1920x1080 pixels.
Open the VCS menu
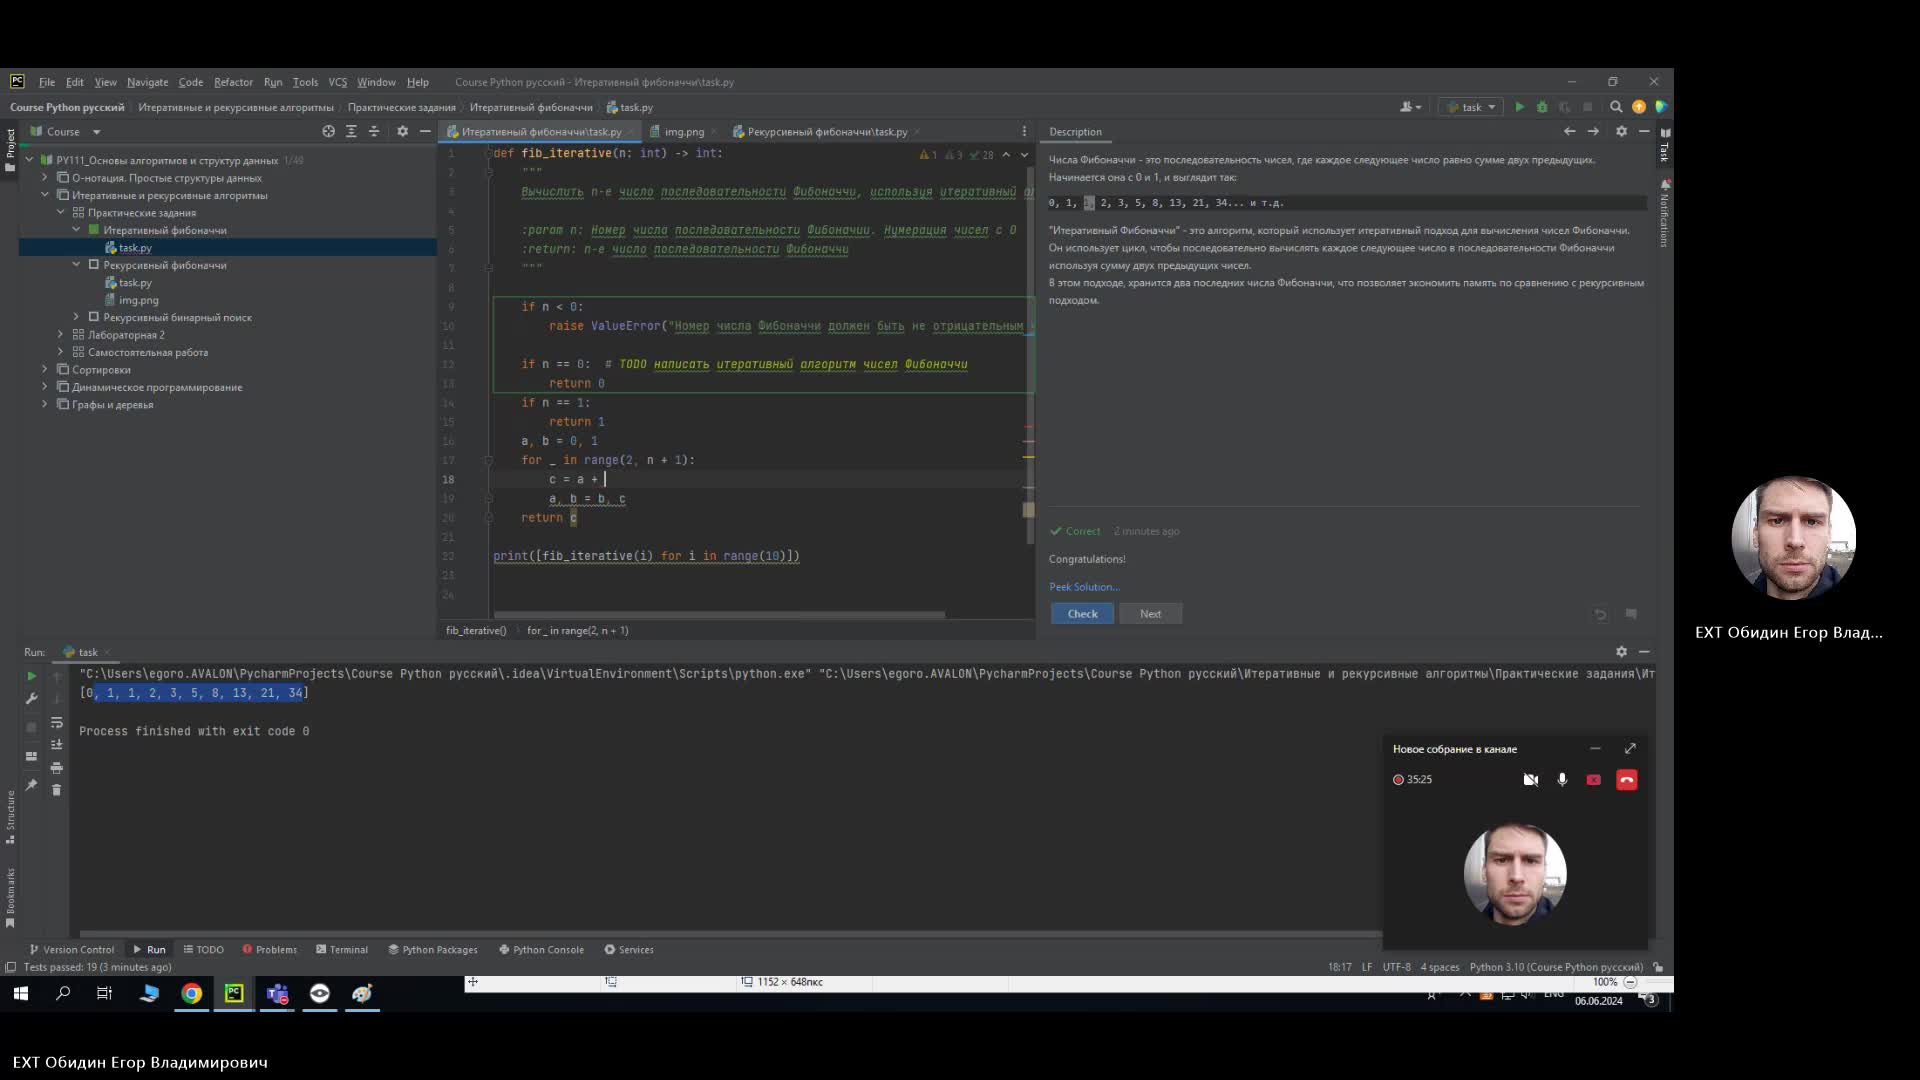pyautogui.click(x=338, y=82)
